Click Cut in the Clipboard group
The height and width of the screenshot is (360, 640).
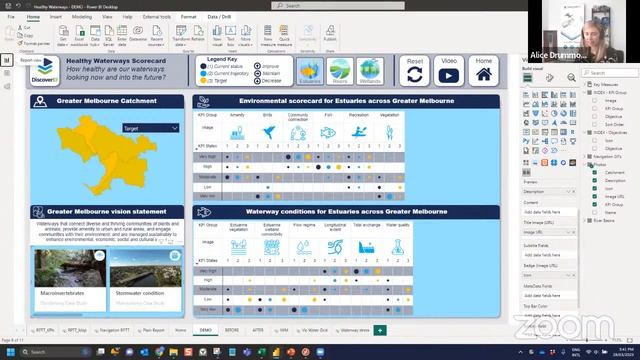24,27
